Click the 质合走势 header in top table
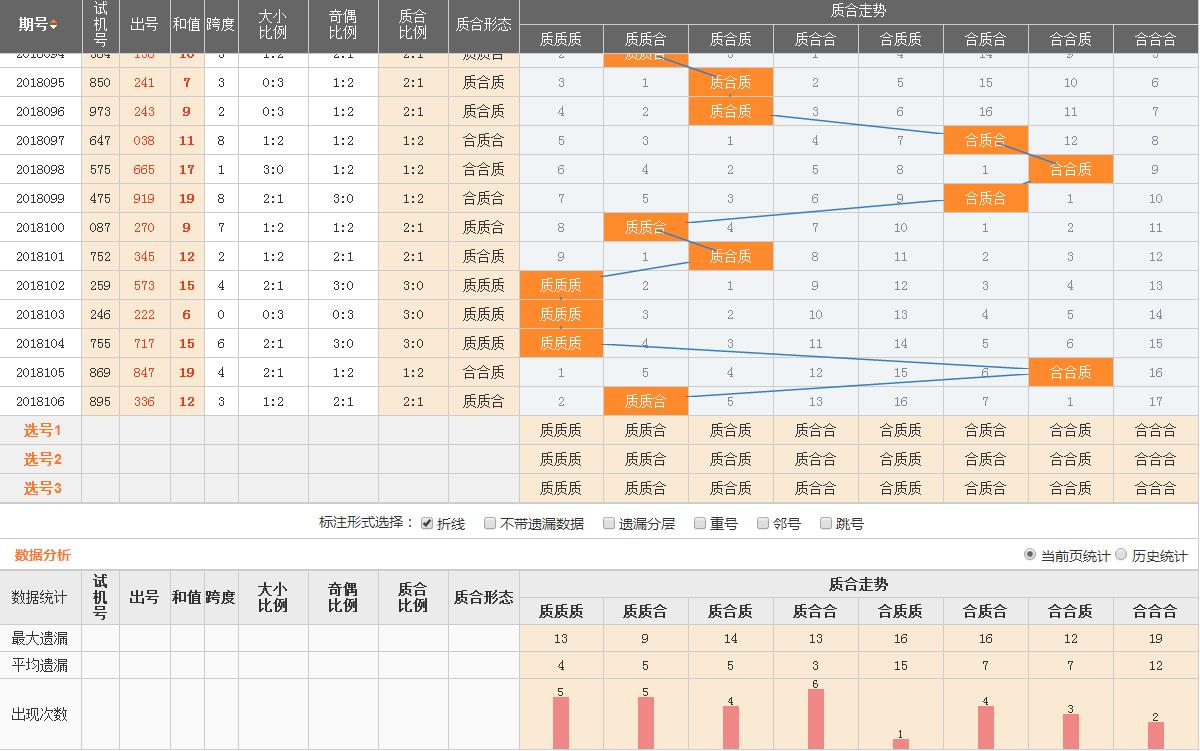The height and width of the screenshot is (751, 1200). 859,11
